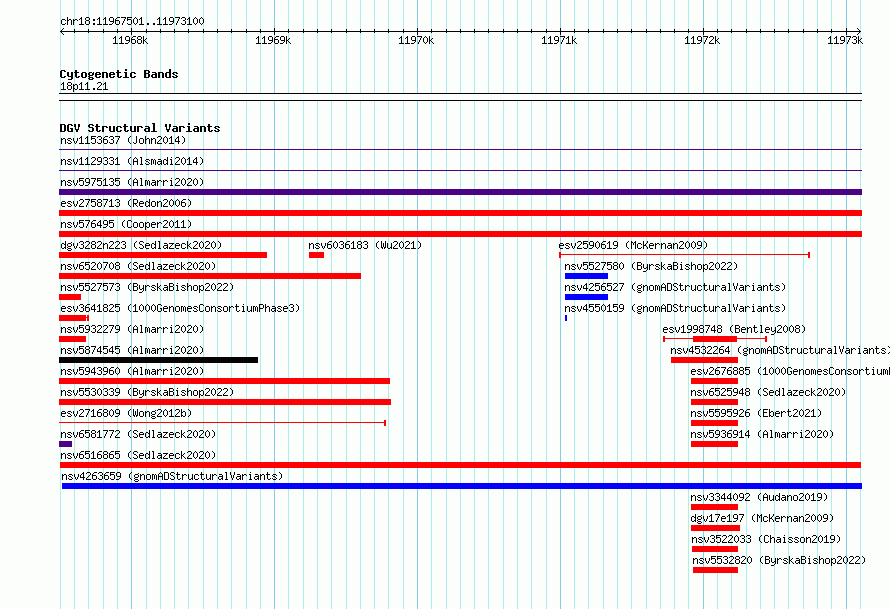Click esv1998748 (Bentley2008) label

click(734, 329)
